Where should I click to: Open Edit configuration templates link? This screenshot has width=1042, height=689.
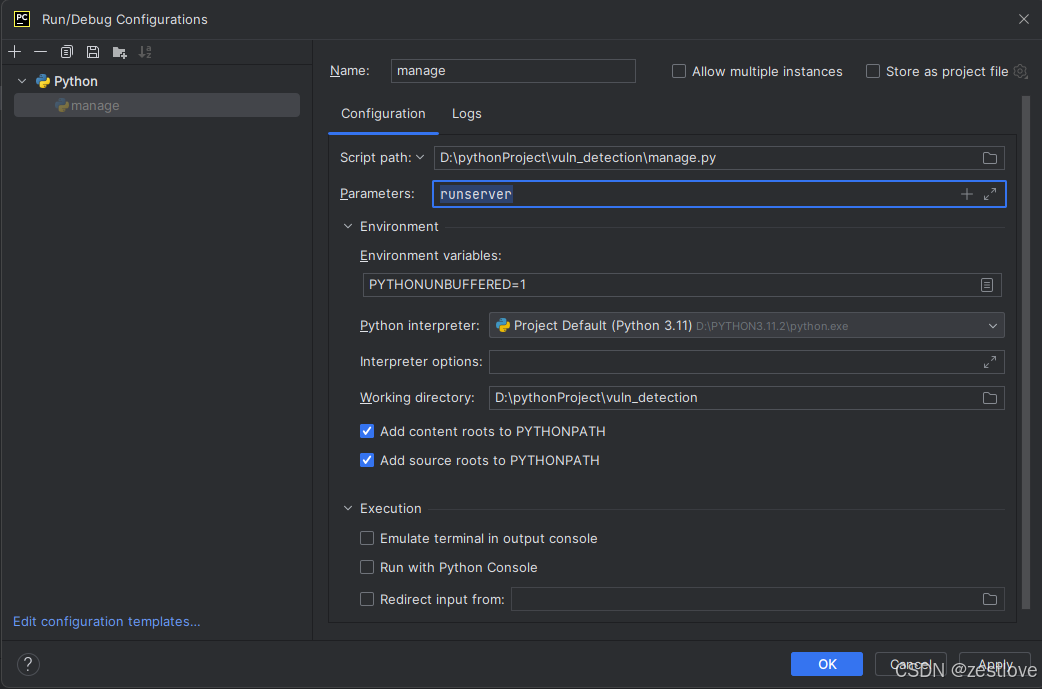point(107,621)
